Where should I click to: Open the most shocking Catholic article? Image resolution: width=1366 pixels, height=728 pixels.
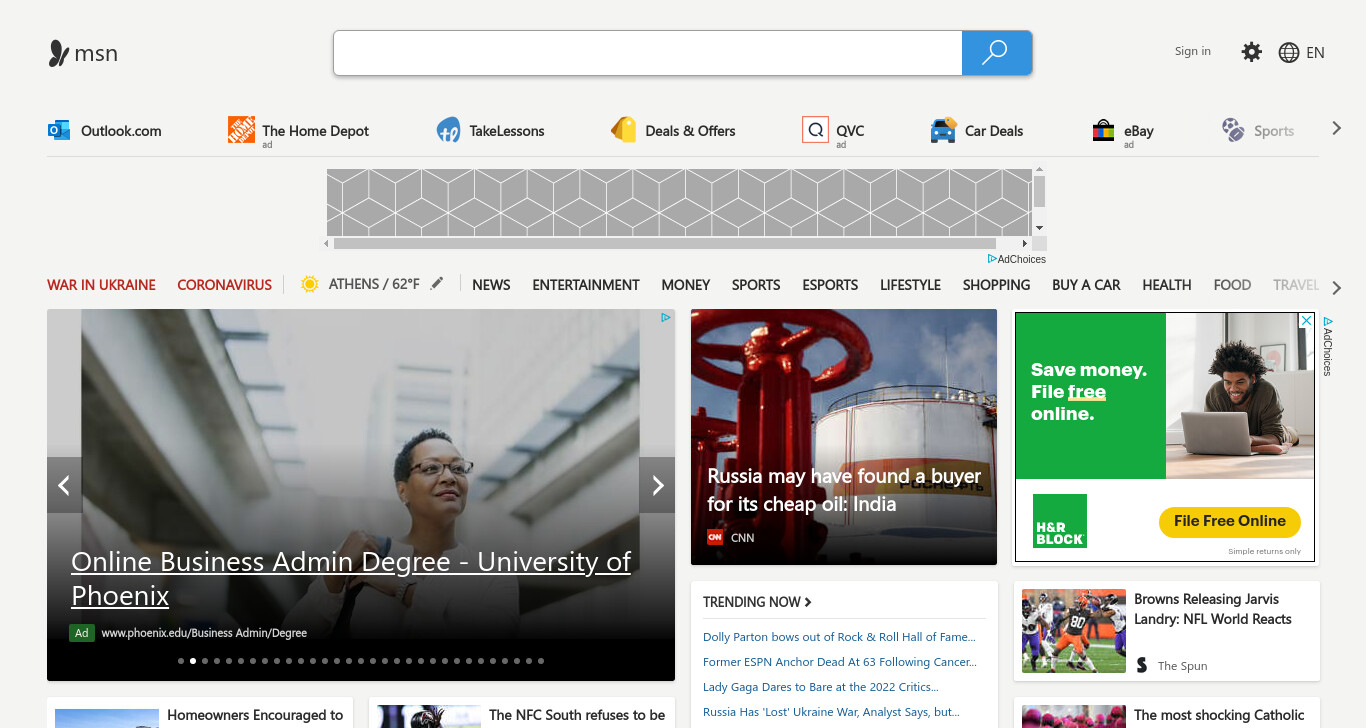(1219, 716)
